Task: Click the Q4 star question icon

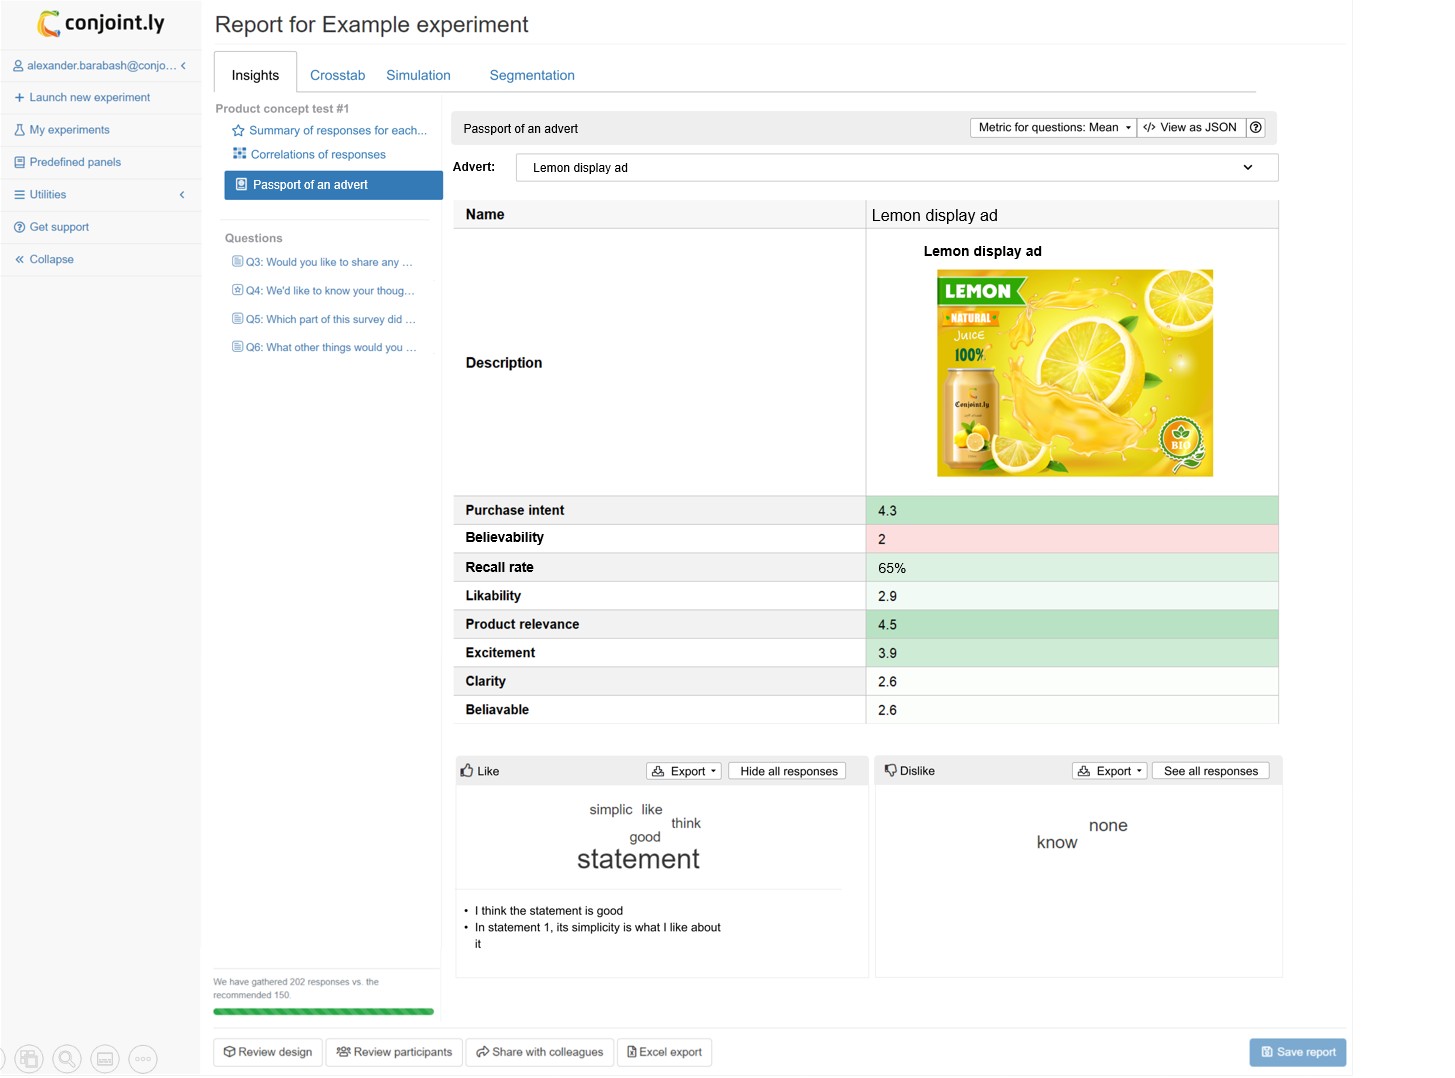Action: [238, 290]
